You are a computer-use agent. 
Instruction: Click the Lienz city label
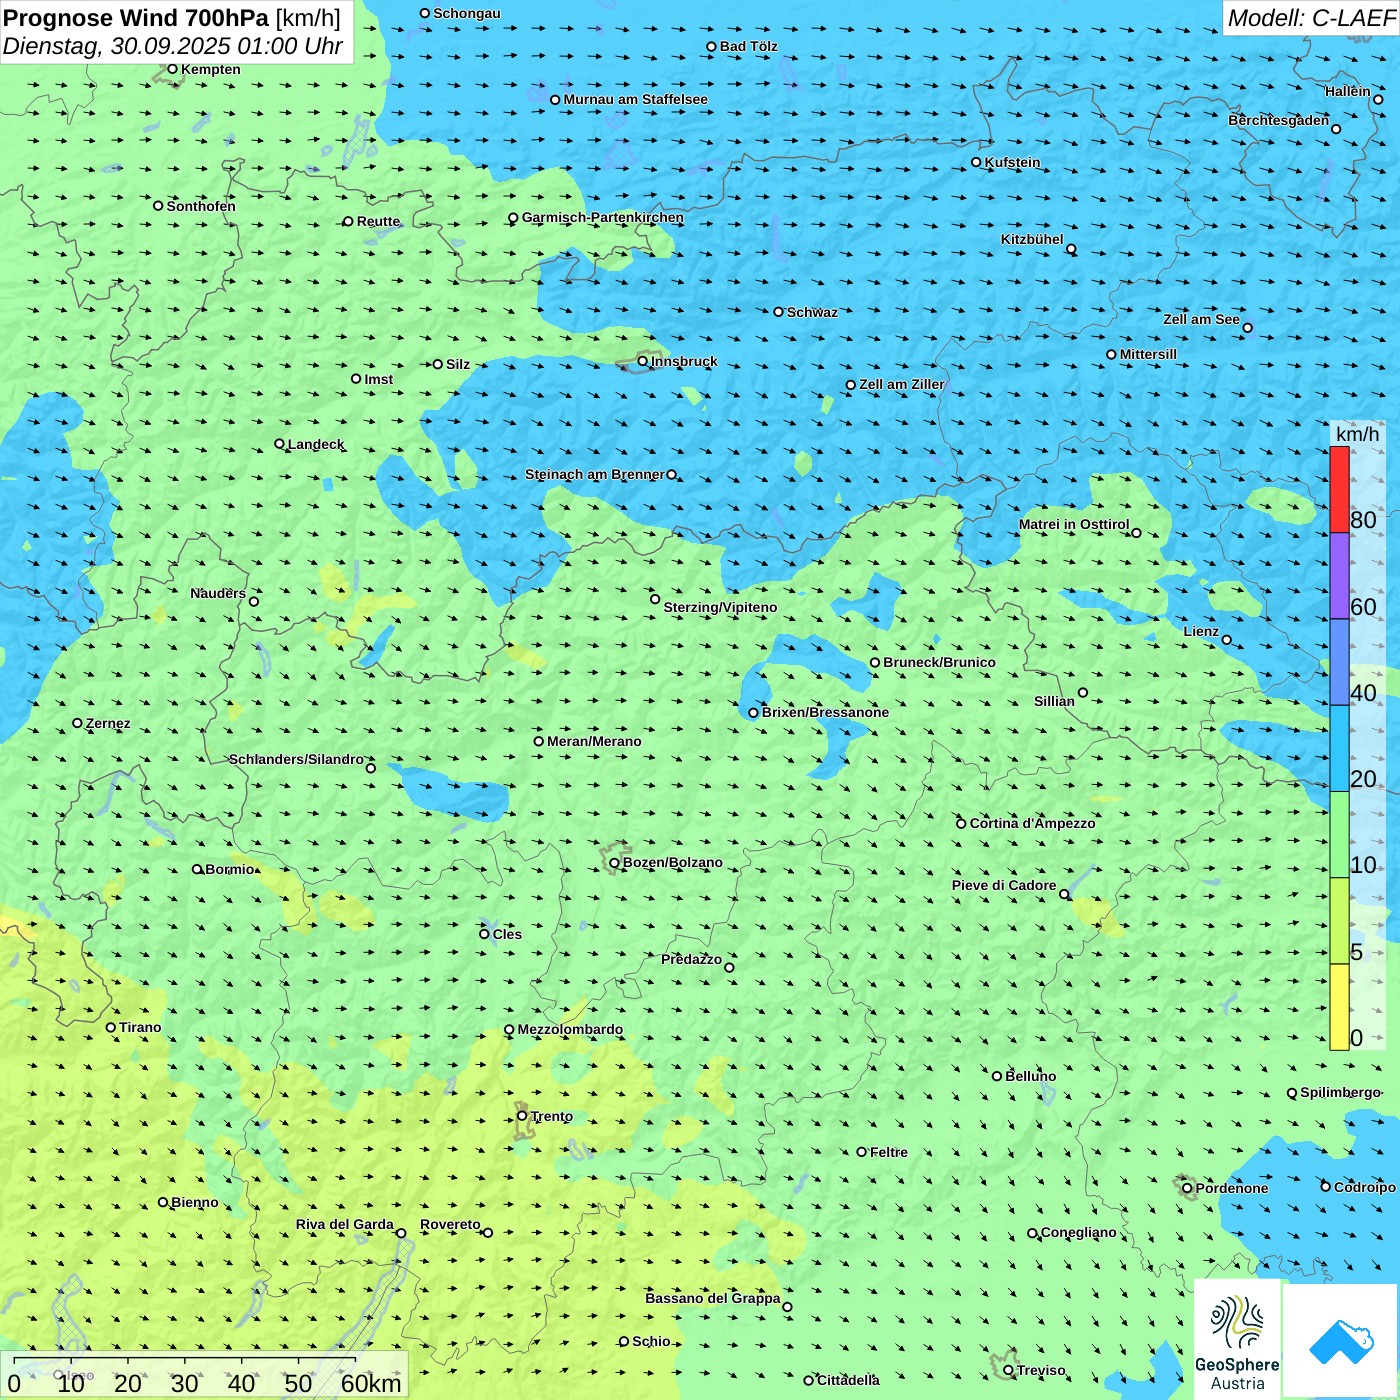(1201, 631)
